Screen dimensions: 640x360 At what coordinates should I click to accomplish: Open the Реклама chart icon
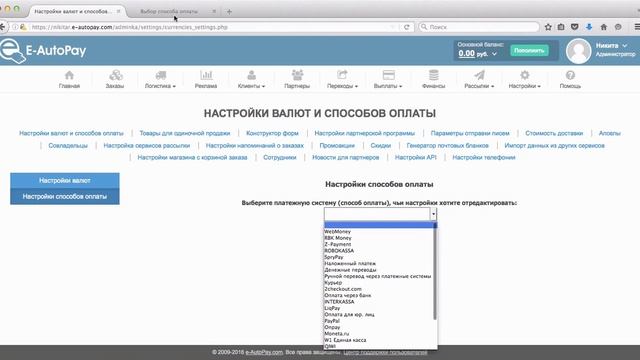click(206, 76)
